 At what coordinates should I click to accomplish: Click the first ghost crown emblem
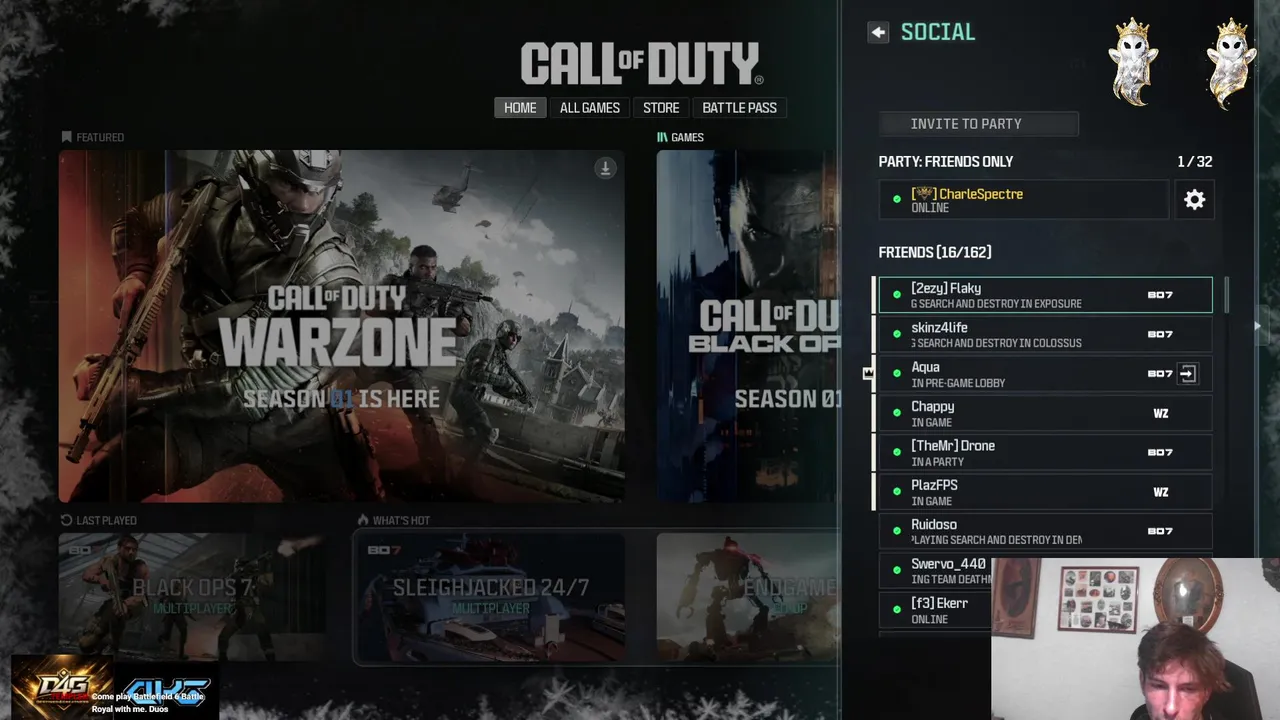click(x=1133, y=62)
